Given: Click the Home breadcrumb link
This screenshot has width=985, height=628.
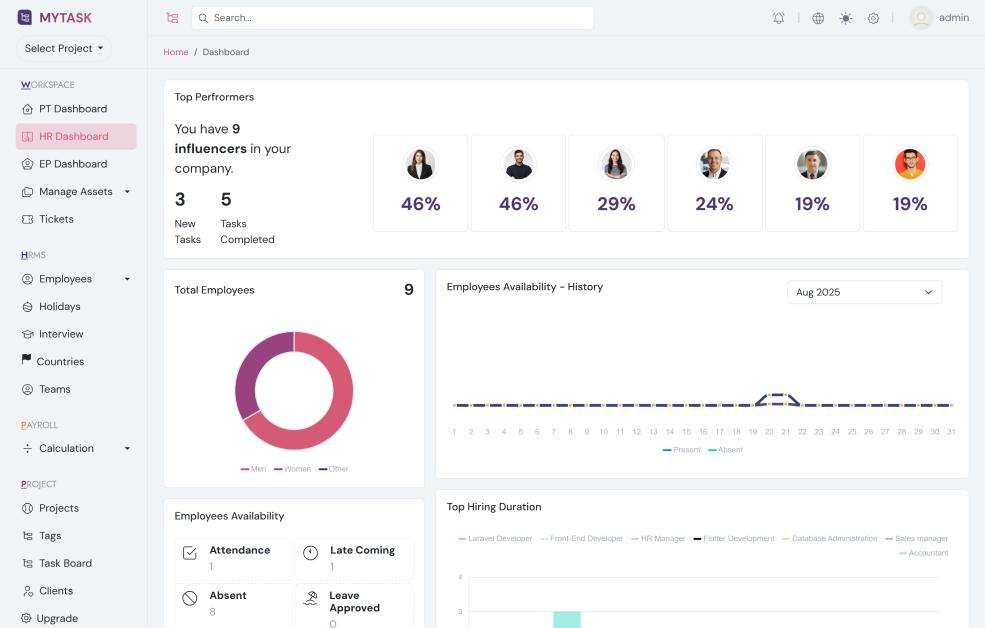Looking at the screenshot, I should (x=176, y=52).
